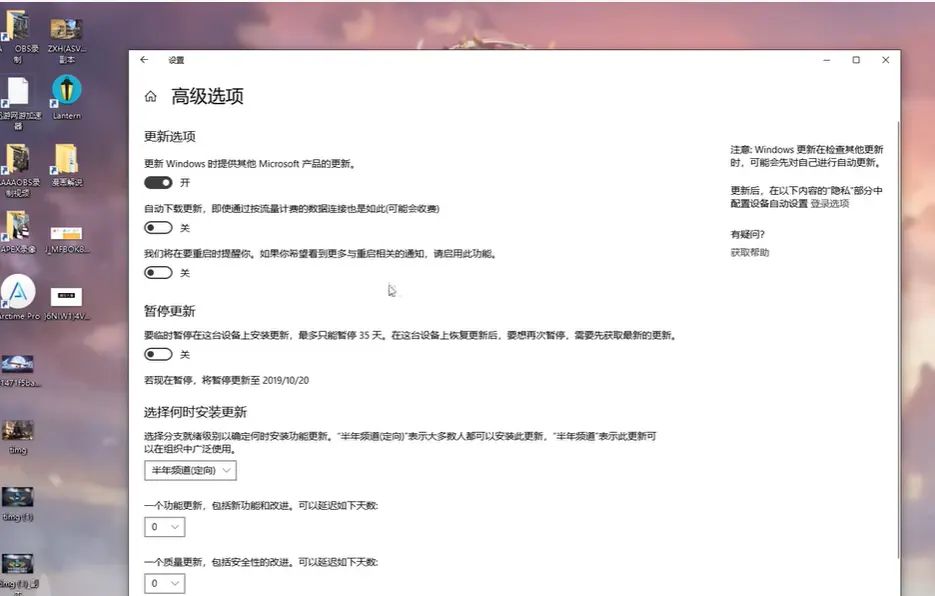
Task: Enable the restart reminder notification toggle
Action: pyautogui.click(x=158, y=273)
